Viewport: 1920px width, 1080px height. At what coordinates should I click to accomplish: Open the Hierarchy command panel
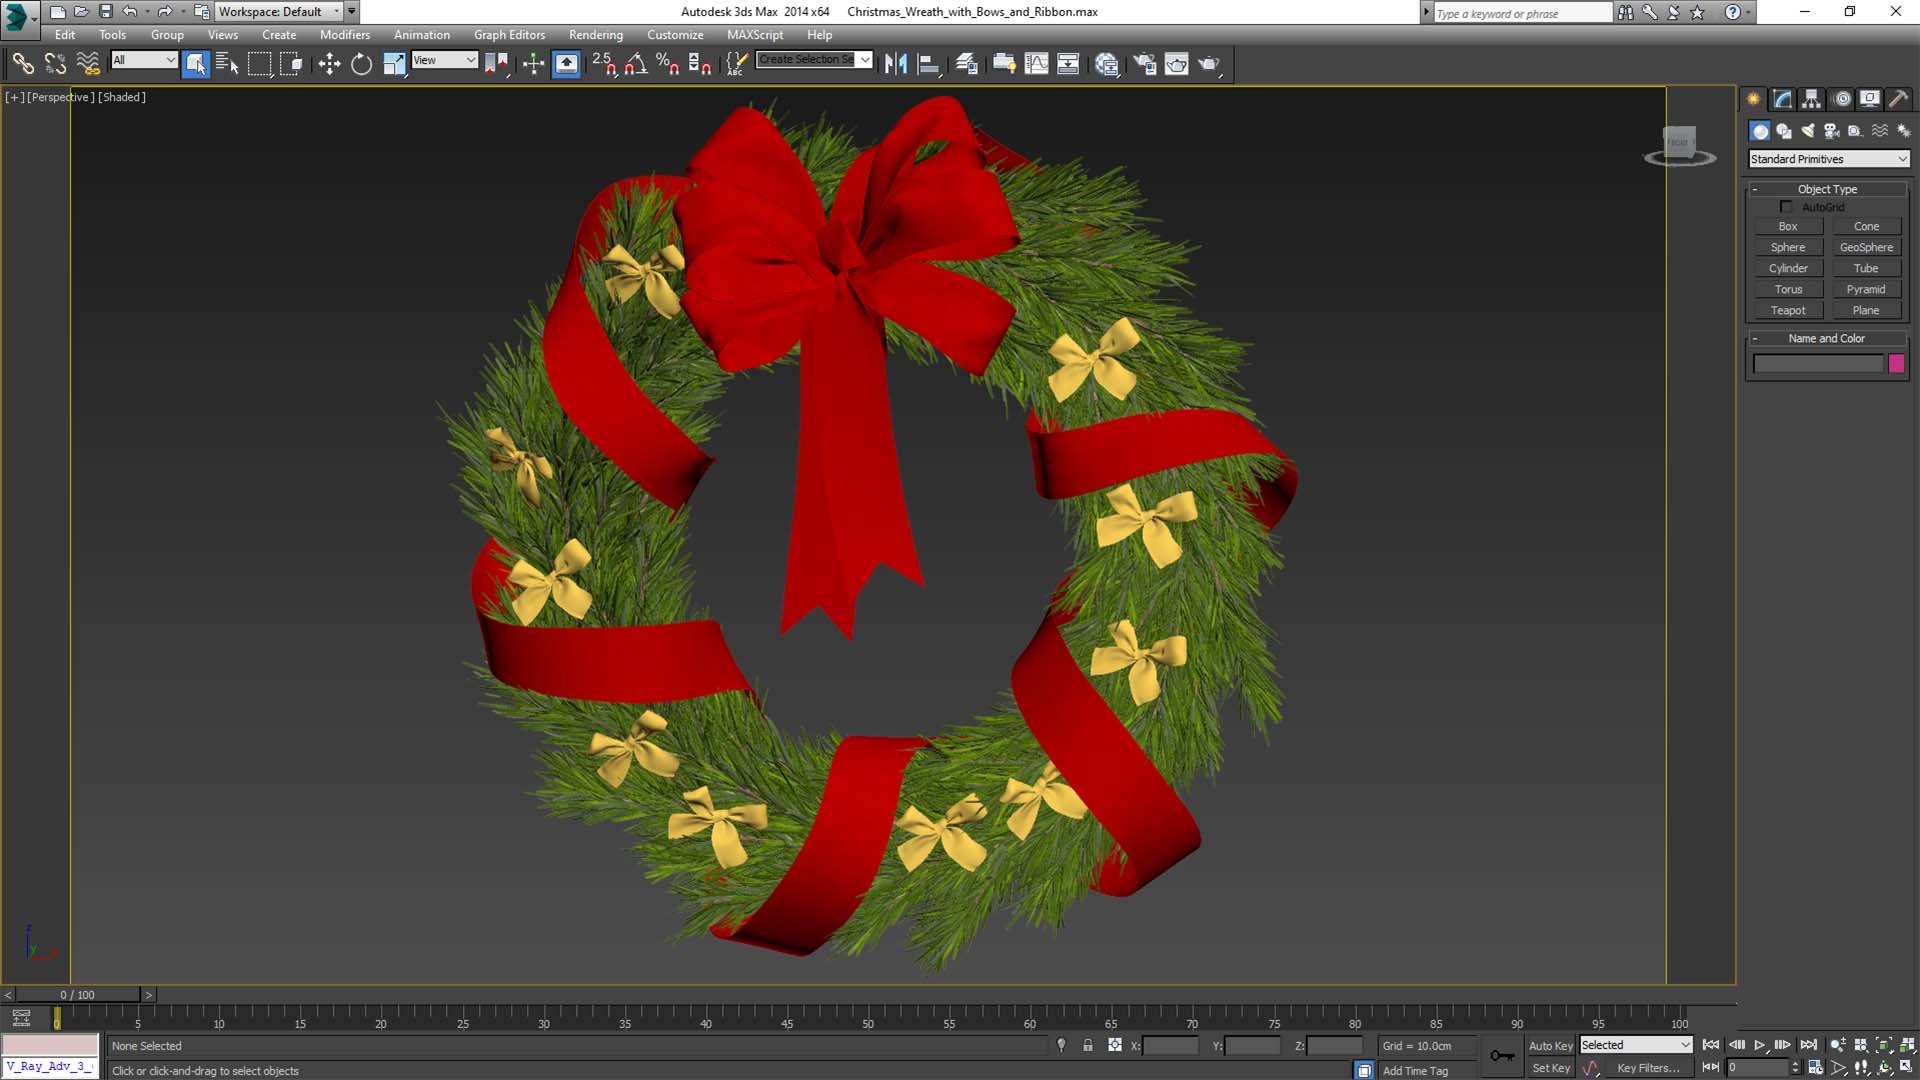pos(1812,99)
